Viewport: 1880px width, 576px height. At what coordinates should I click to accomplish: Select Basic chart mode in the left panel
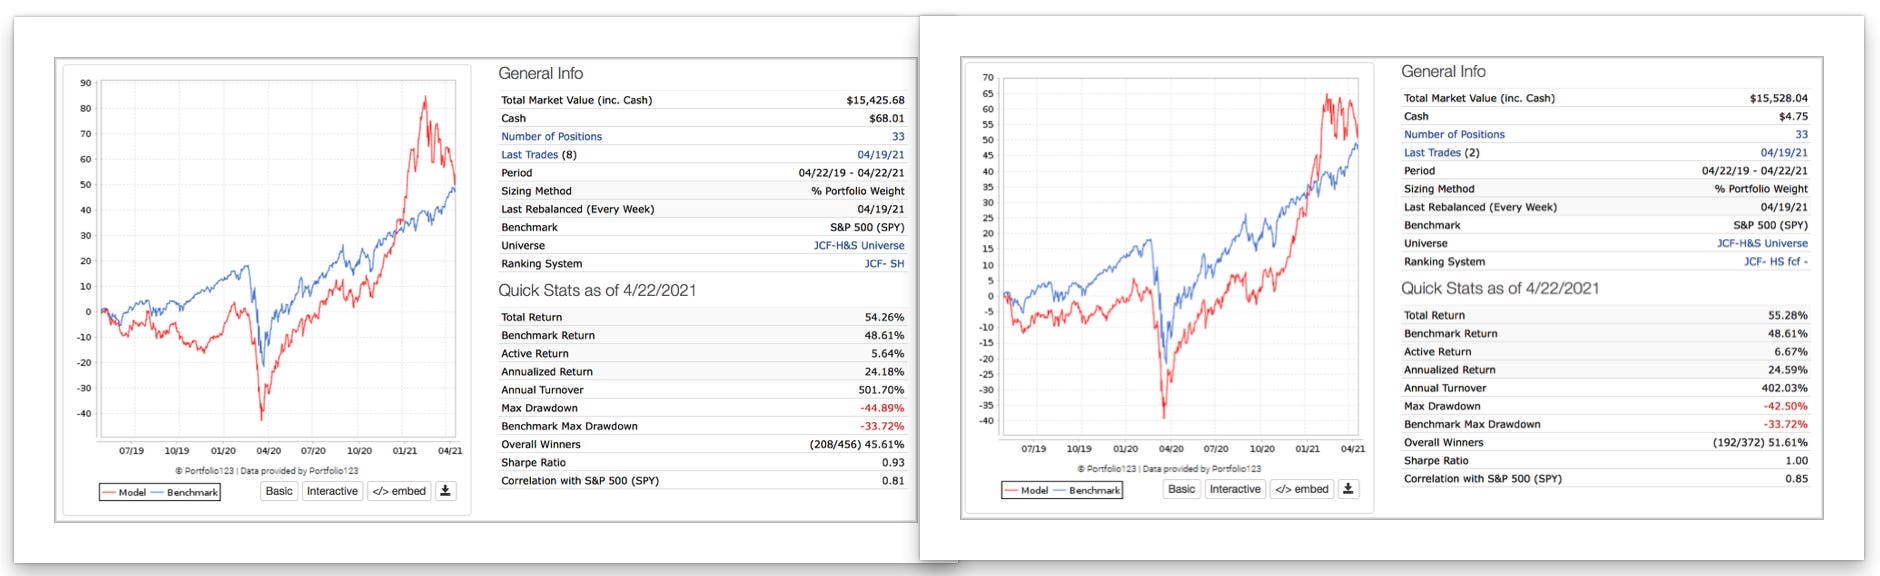point(279,491)
